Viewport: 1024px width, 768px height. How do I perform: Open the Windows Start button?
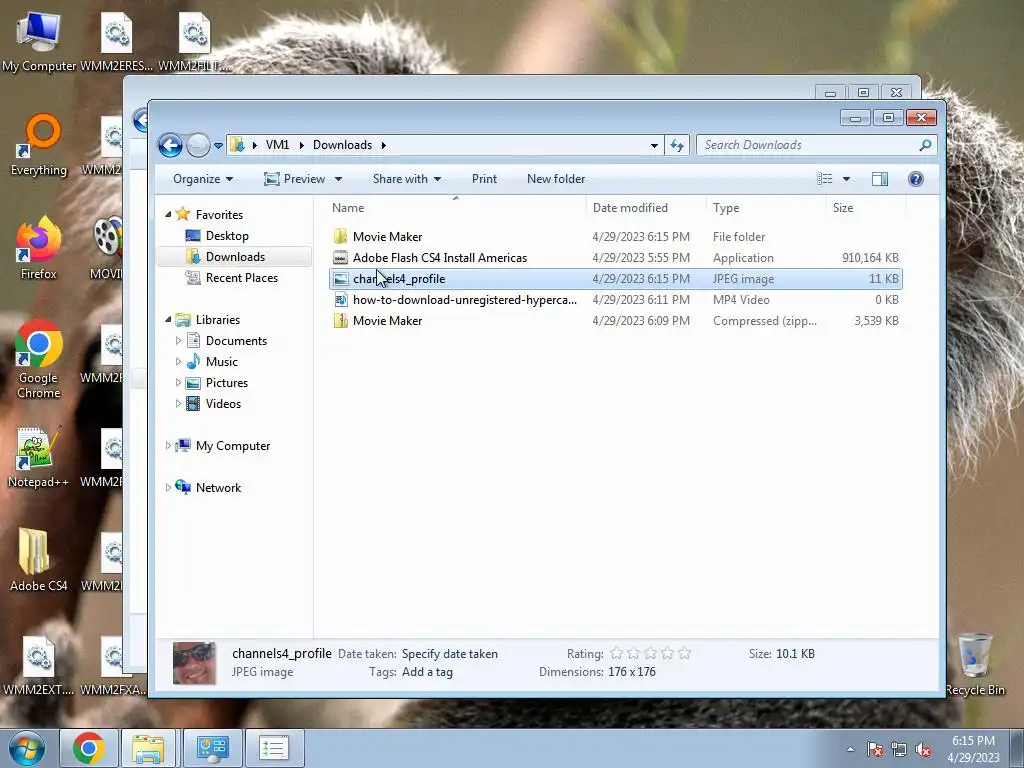coord(26,748)
